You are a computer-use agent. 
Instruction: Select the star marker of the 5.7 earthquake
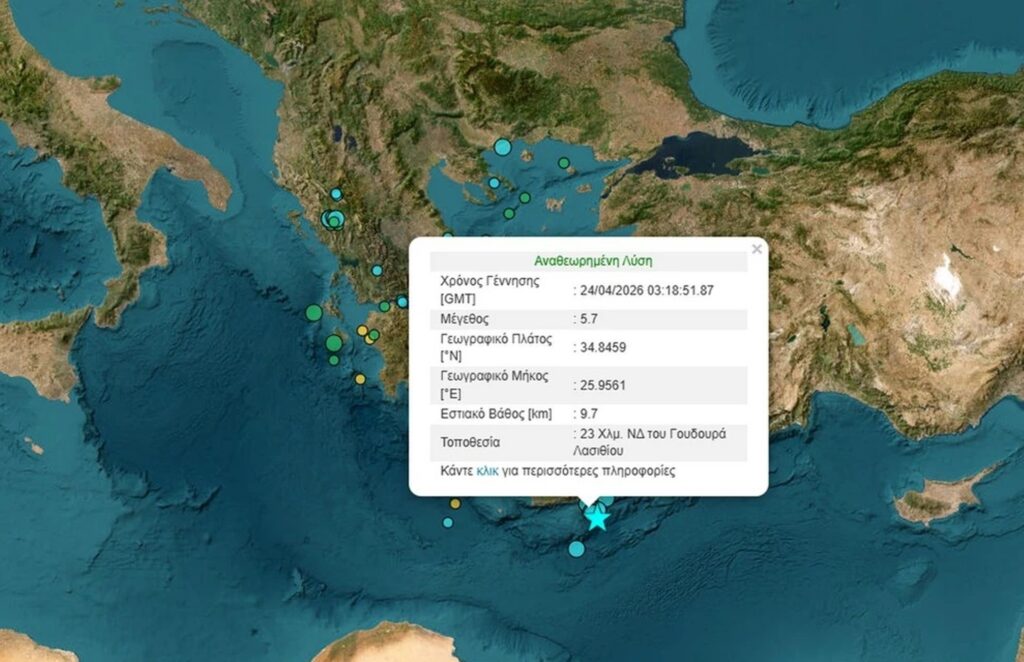click(597, 519)
